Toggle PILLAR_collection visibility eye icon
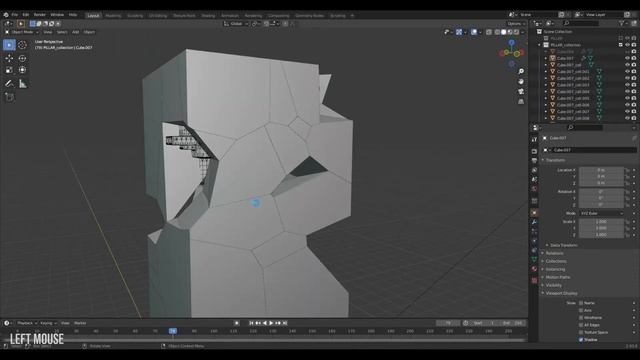Screen dimensions: 640x360 click(627, 45)
